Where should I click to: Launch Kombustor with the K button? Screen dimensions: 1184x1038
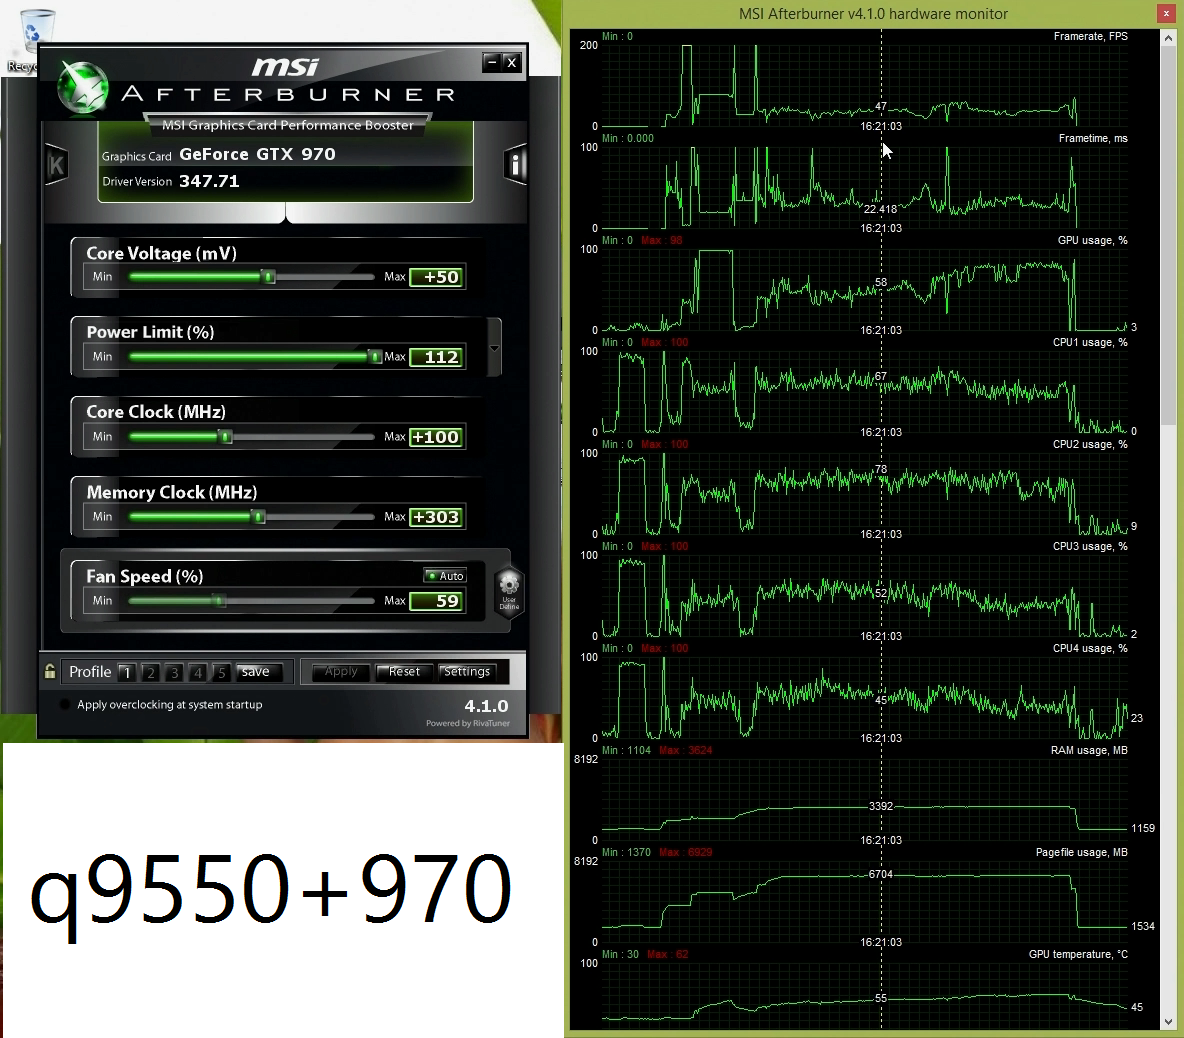tap(57, 165)
